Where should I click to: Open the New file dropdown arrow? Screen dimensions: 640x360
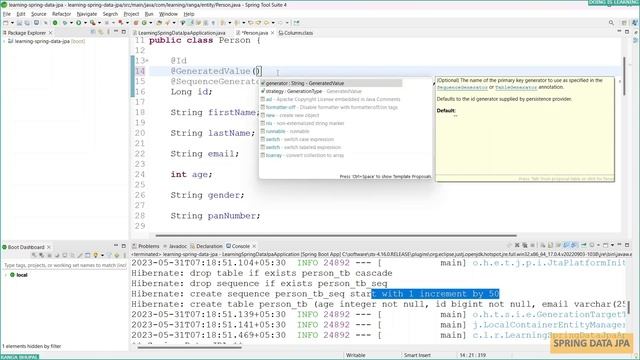point(12,23)
